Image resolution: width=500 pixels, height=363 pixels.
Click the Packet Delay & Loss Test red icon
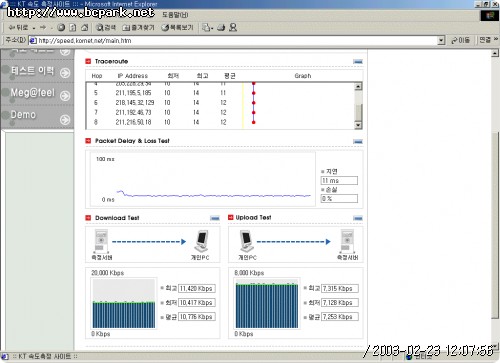[88, 141]
